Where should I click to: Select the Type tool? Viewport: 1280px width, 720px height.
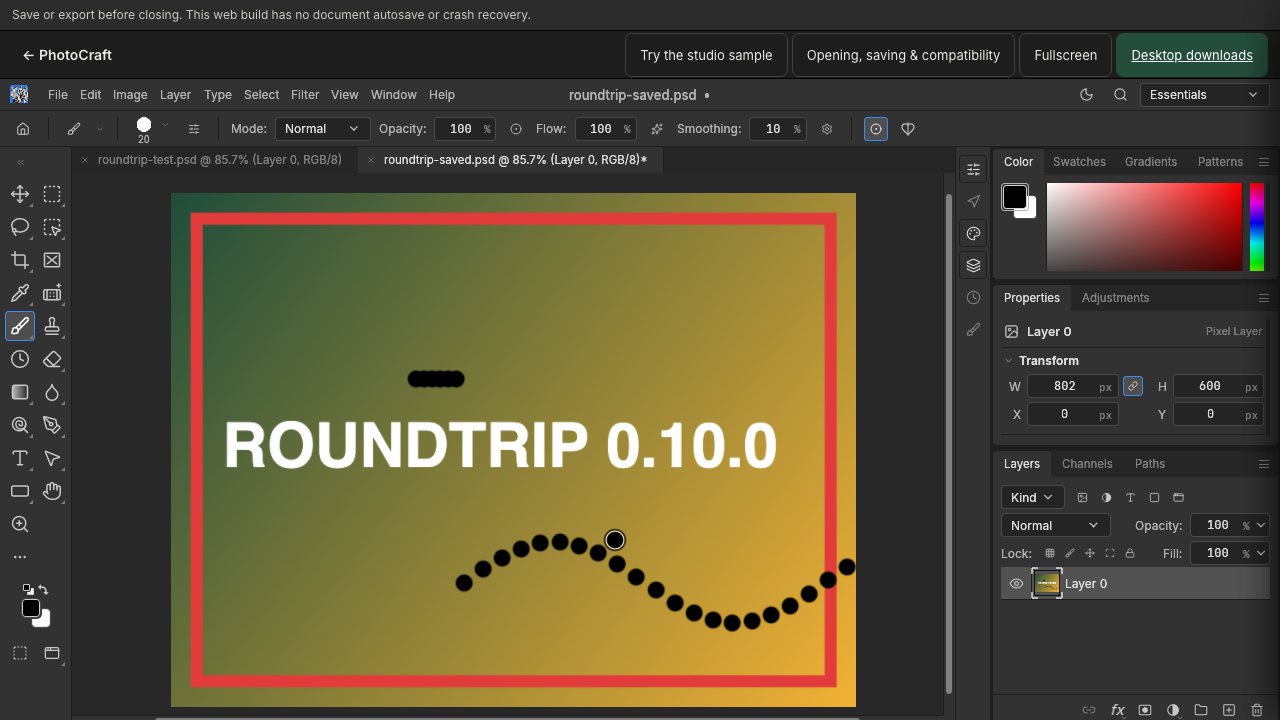click(20, 459)
